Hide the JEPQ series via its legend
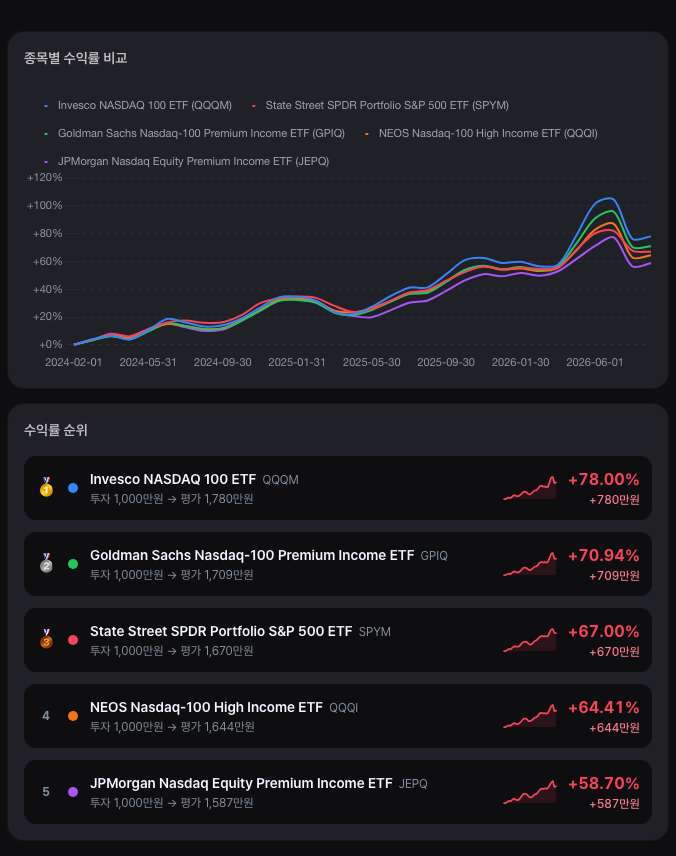Viewport: 676px width, 856px height. point(187,161)
